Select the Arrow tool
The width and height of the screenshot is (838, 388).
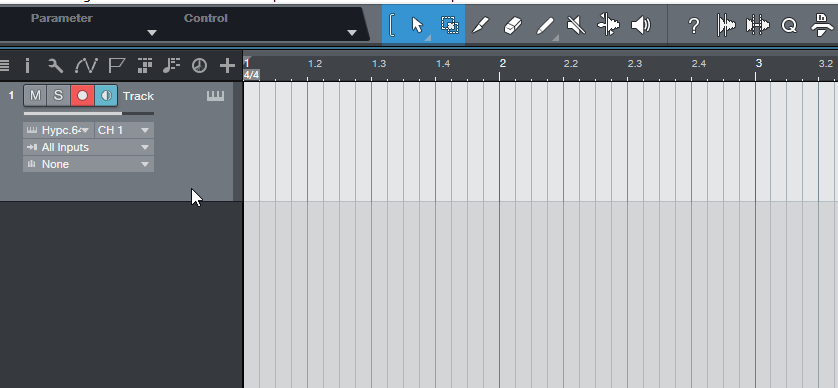tap(417, 25)
